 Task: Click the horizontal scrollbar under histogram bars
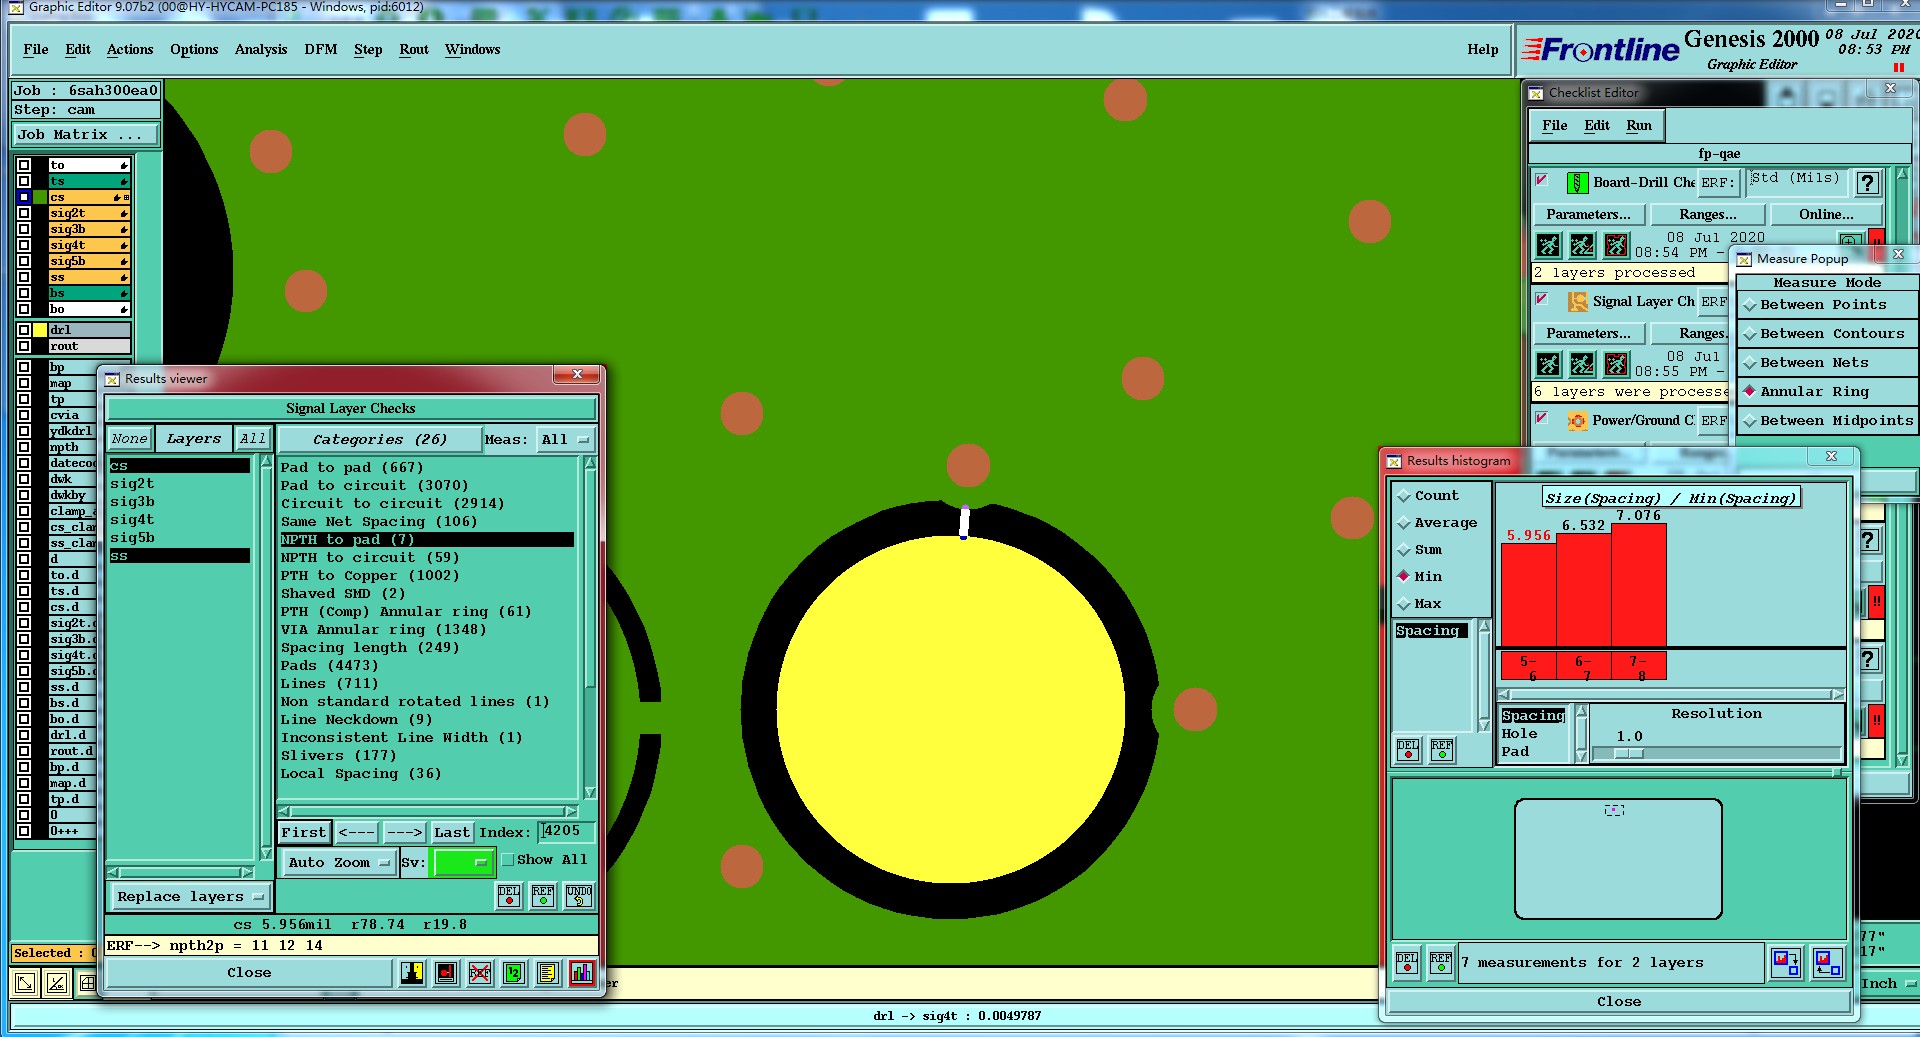tap(1670, 694)
